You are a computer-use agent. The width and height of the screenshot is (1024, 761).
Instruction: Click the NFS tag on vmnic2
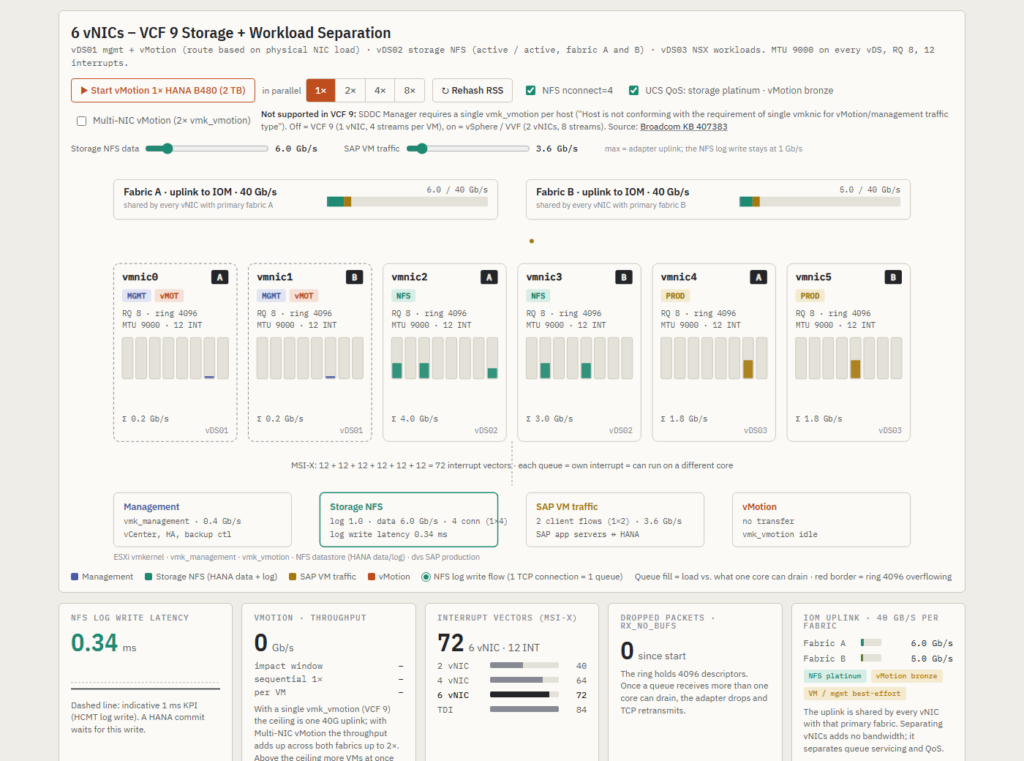coord(403,296)
